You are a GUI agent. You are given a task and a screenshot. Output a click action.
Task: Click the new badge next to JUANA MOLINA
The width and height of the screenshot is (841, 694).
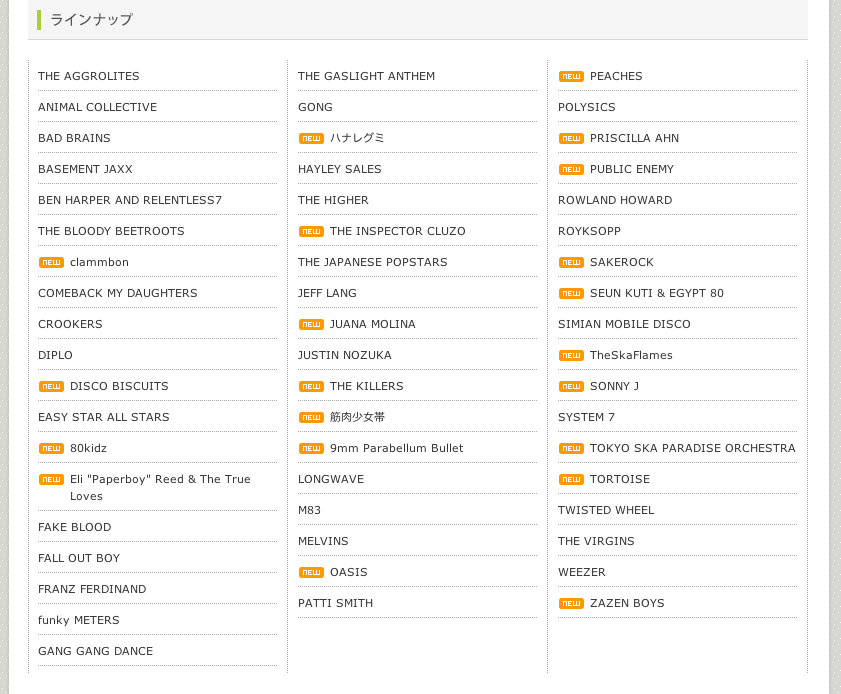pos(311,324)
